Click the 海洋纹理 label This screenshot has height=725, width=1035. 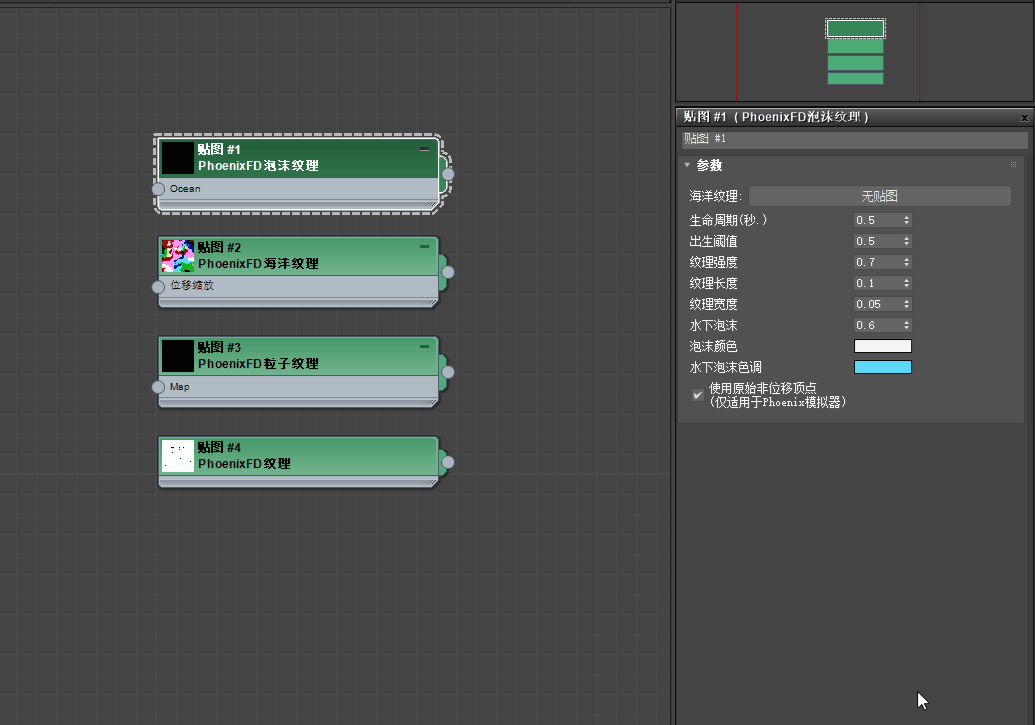716,196
